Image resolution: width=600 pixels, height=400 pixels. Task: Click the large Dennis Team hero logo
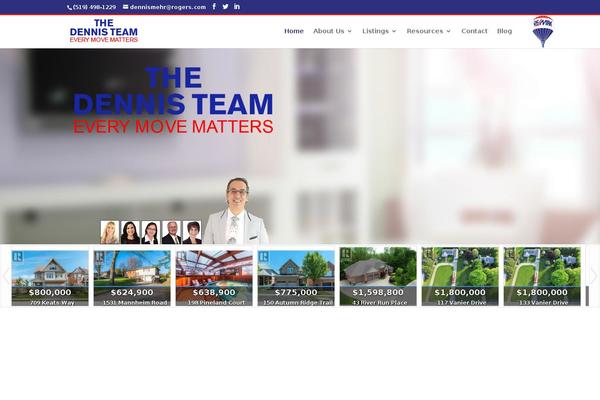click(x=173, y=100)
